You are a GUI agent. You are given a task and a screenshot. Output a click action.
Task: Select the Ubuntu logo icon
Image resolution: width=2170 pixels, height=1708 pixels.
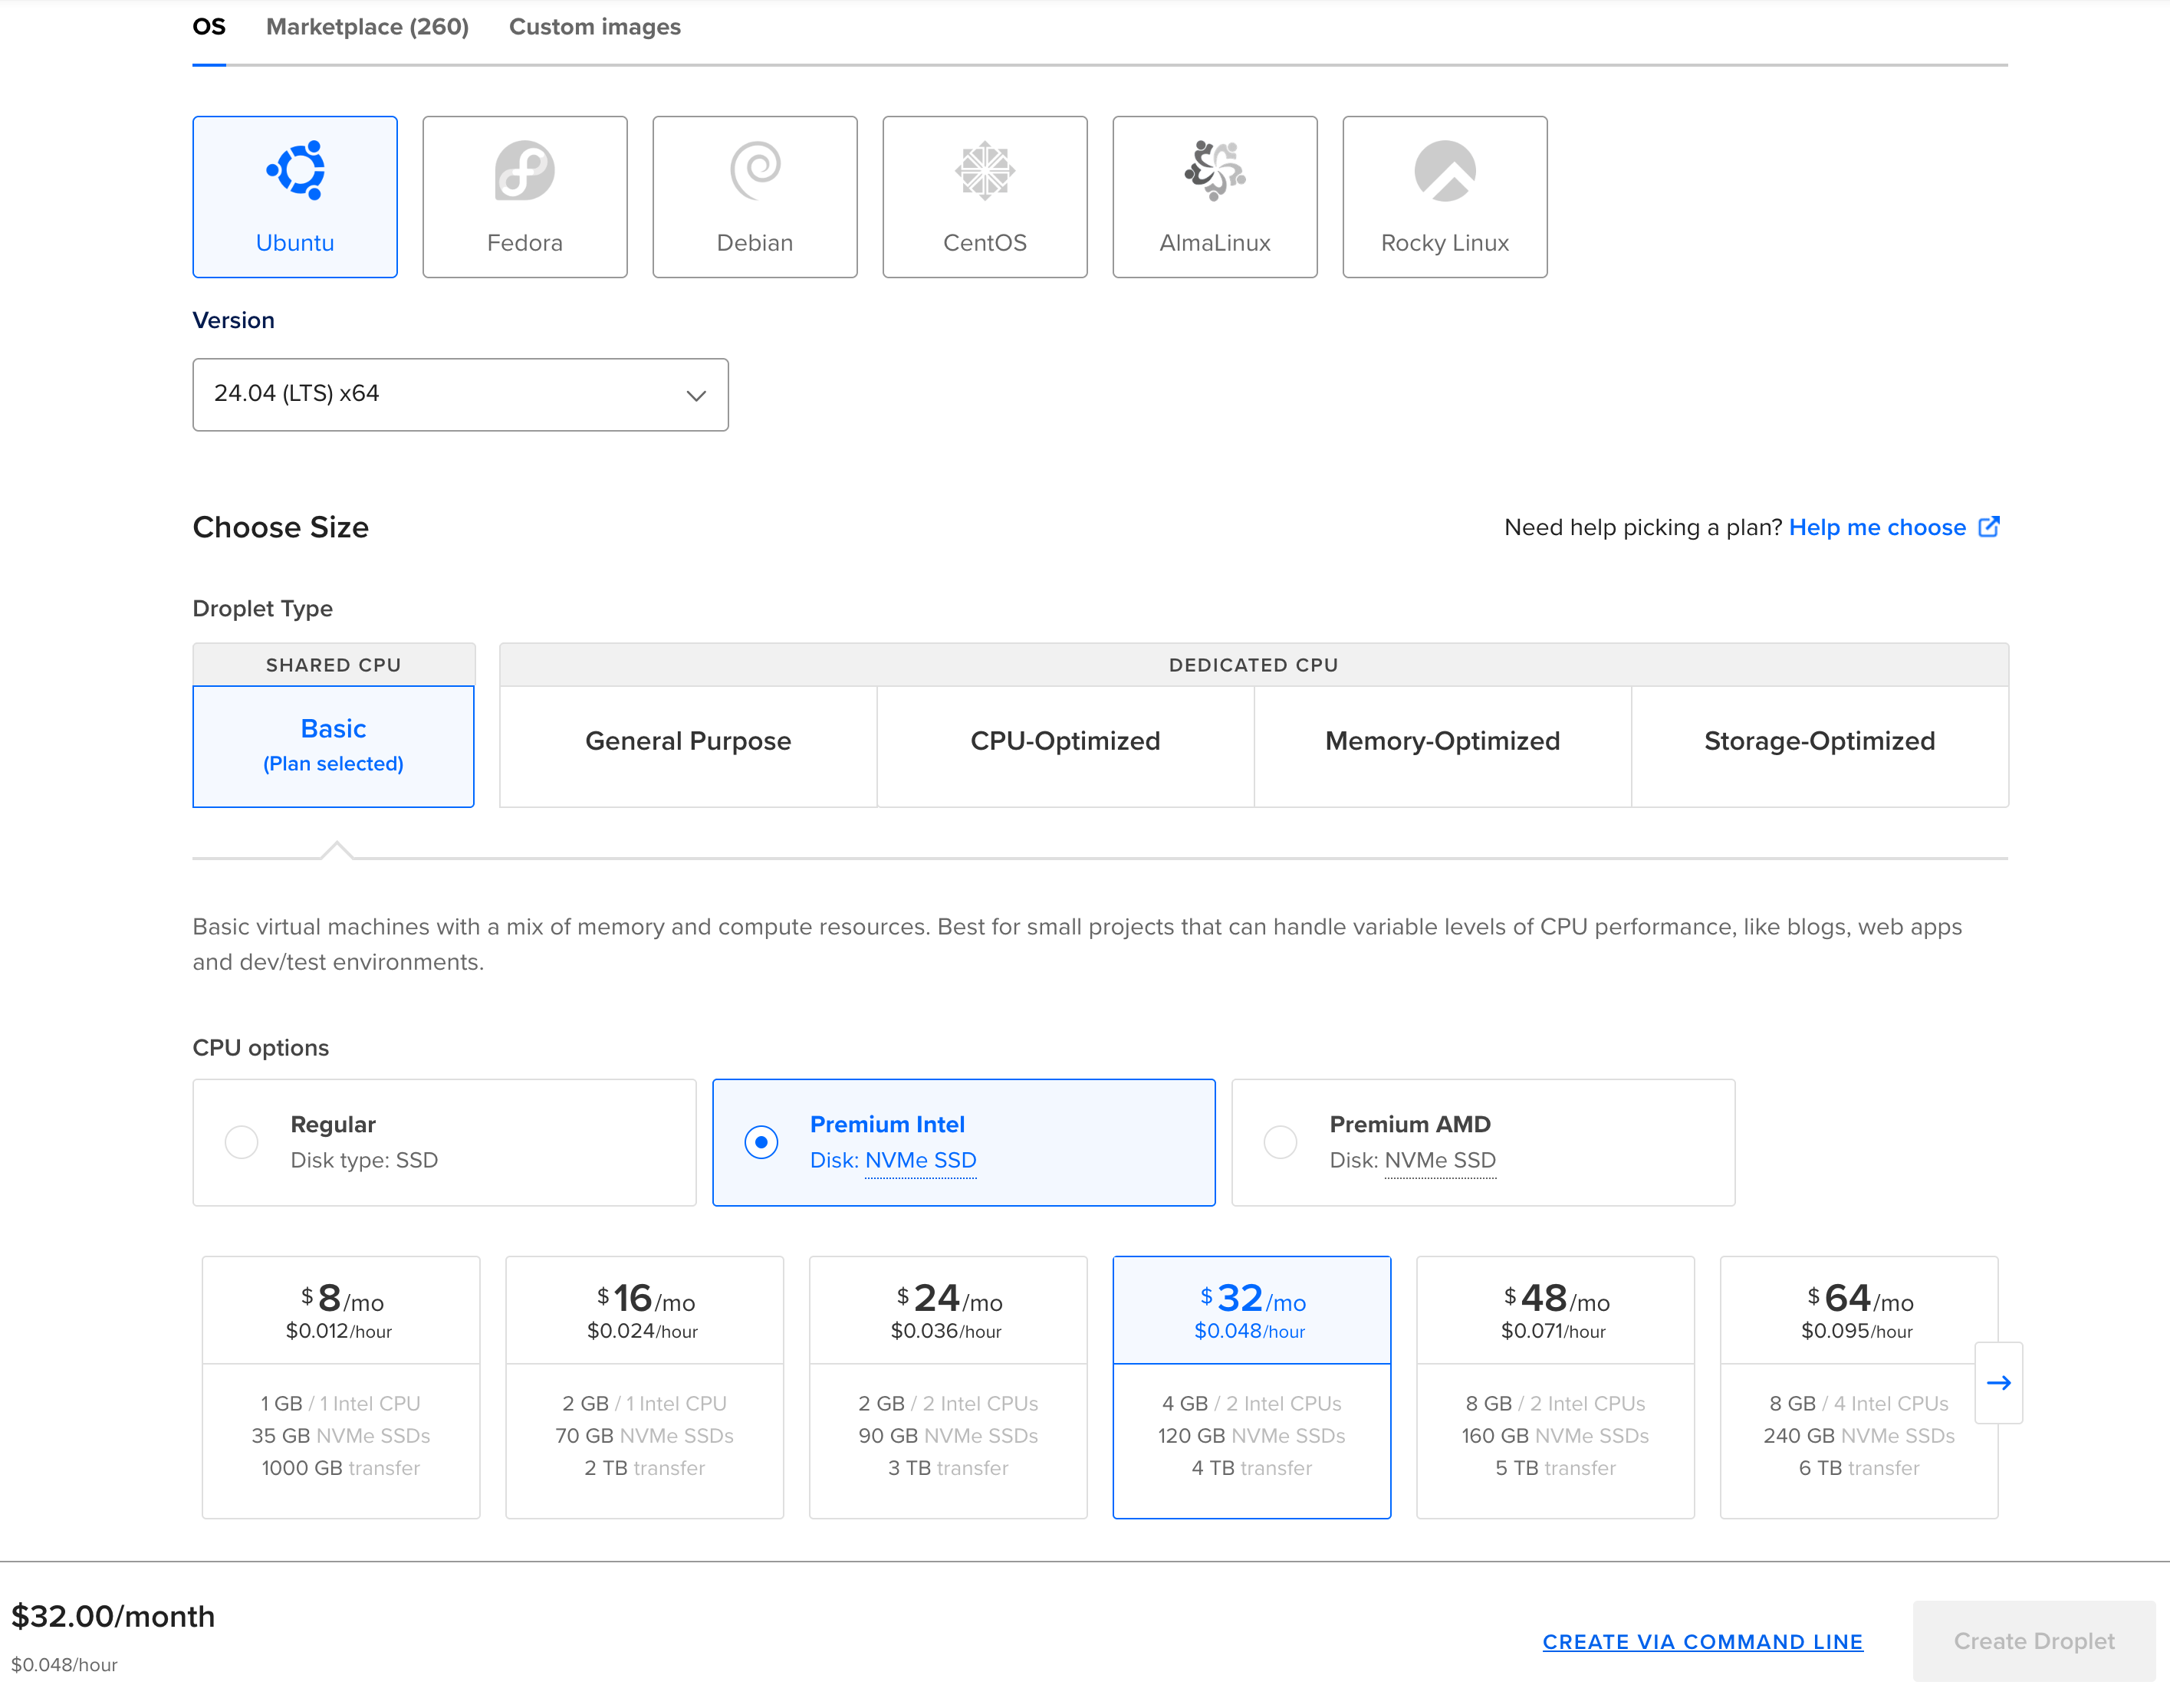point(296,170)
